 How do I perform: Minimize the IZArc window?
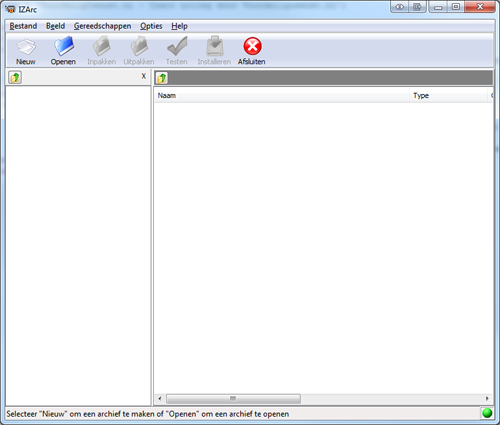click(x=438, y=7)
